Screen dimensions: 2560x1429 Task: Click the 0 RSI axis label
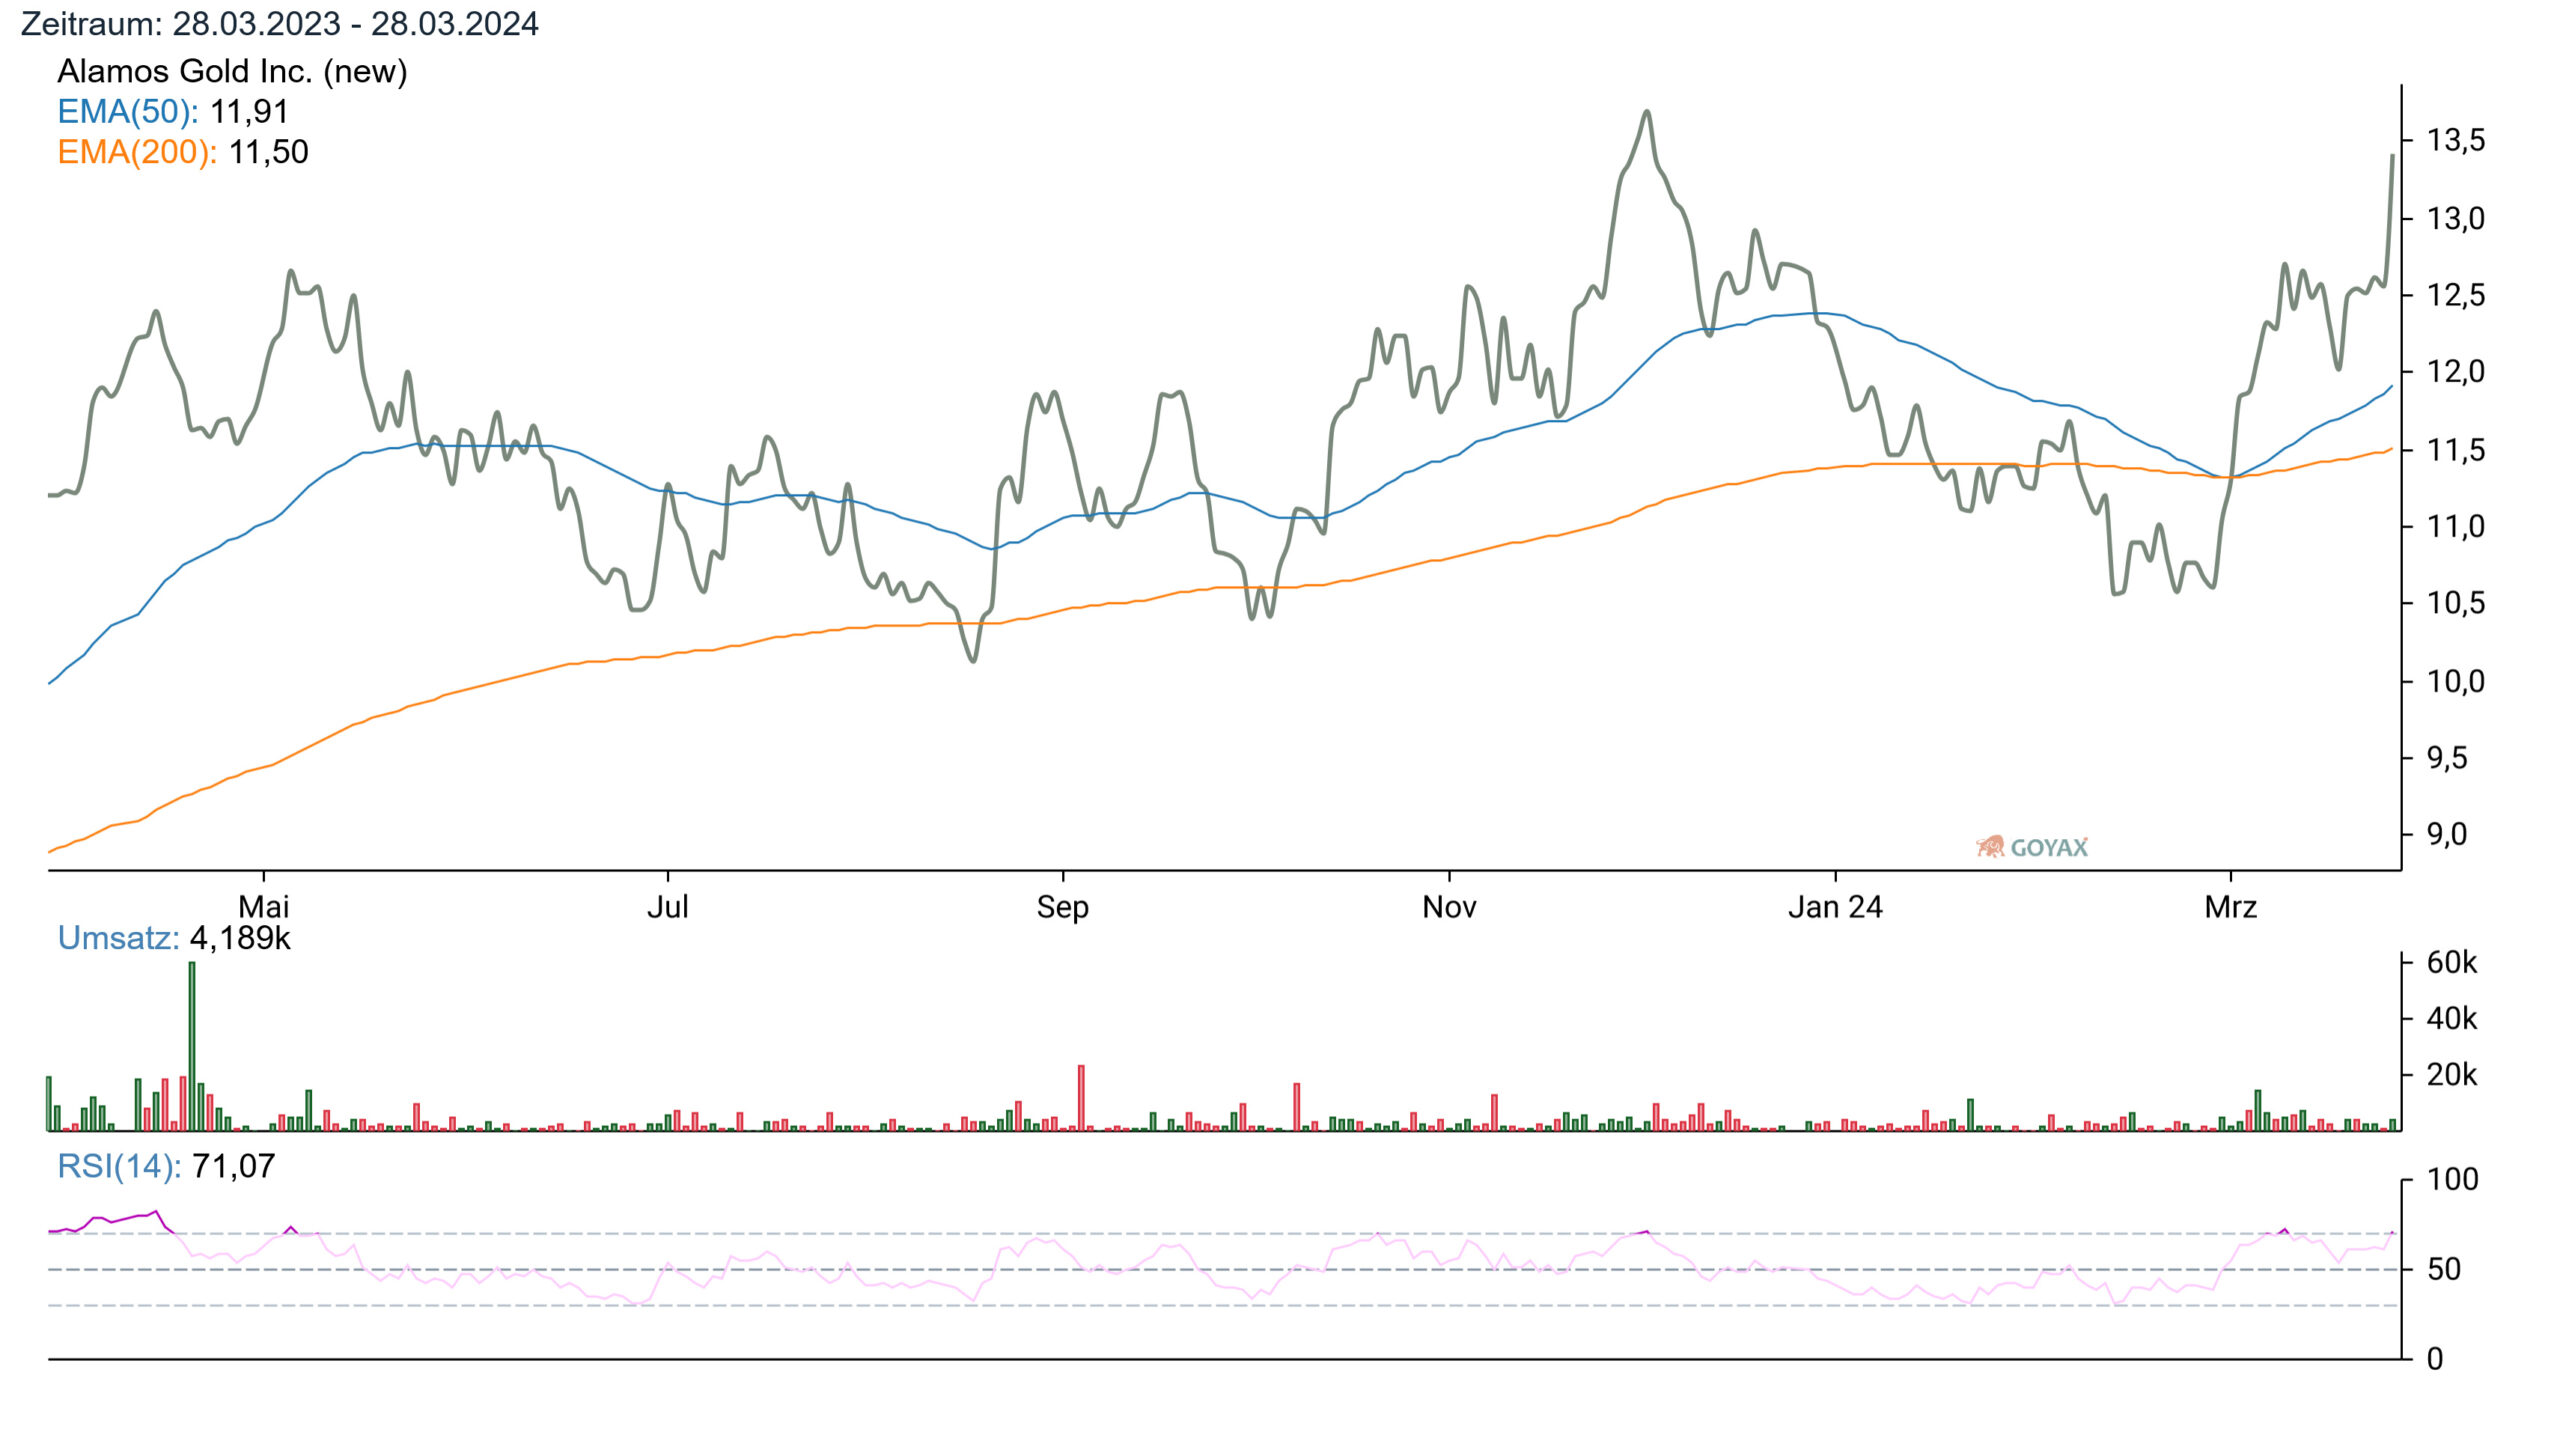[2435, 1358]
